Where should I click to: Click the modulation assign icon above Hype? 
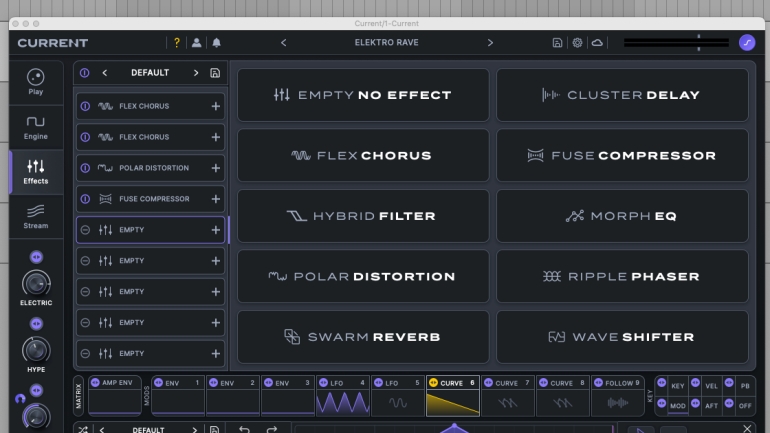click(36, 324)
